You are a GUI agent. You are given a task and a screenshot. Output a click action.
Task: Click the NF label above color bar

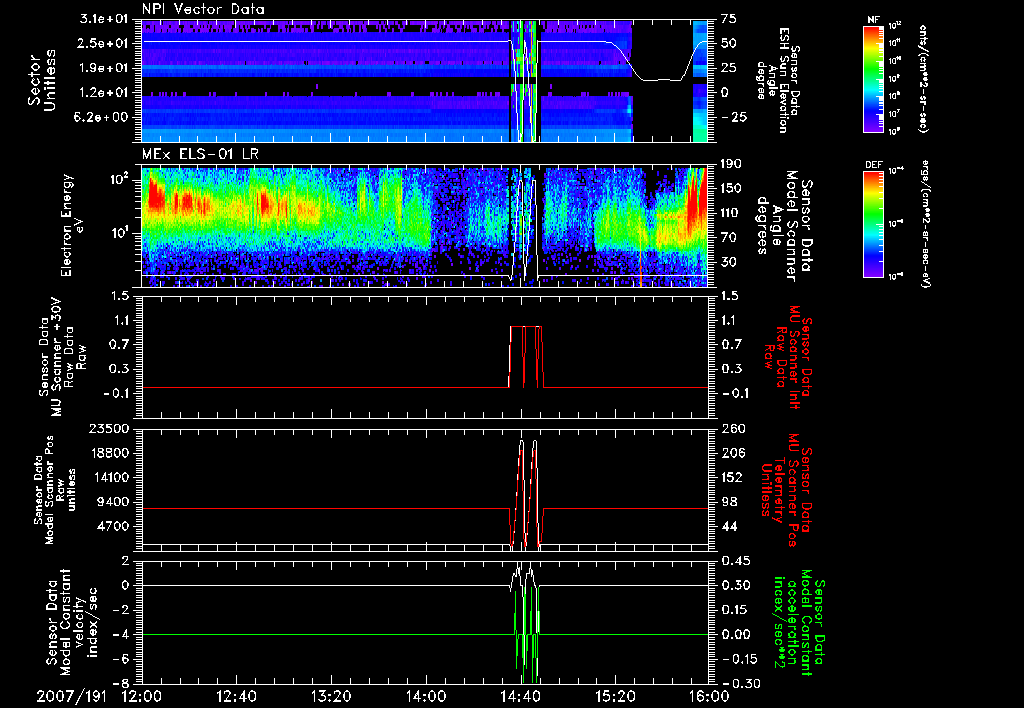click(x=873, y=20)
